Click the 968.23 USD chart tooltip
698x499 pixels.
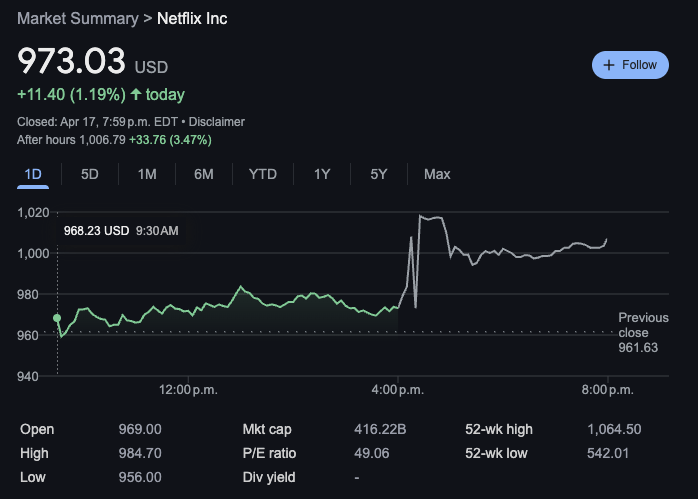[x=121, y=231]
